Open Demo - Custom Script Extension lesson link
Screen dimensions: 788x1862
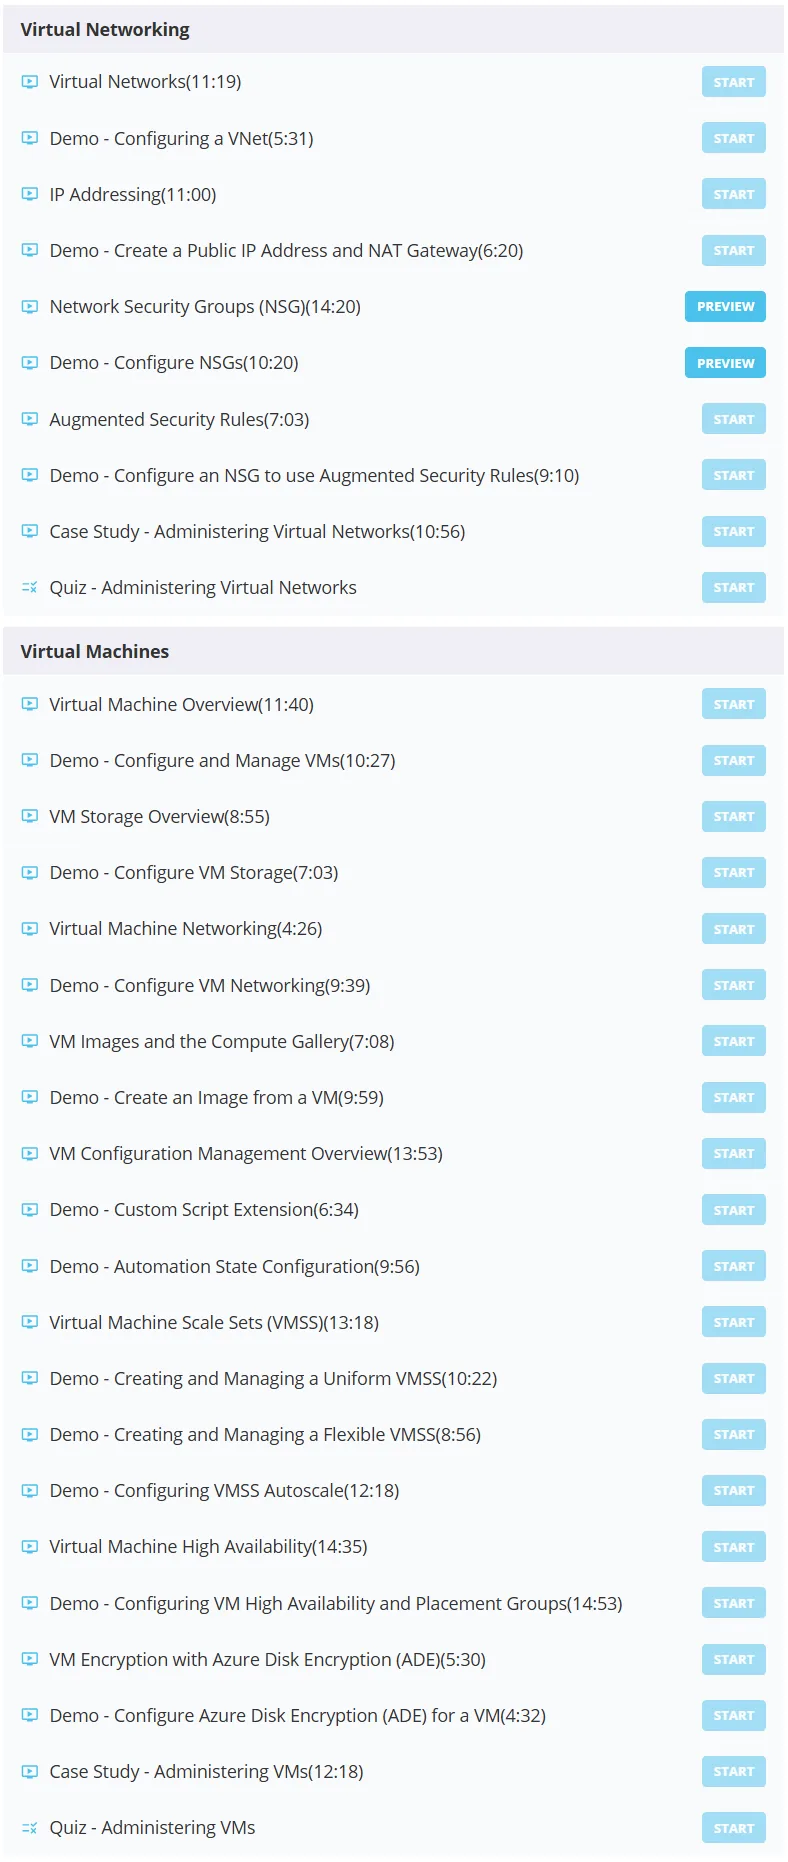coord(204,1210)
